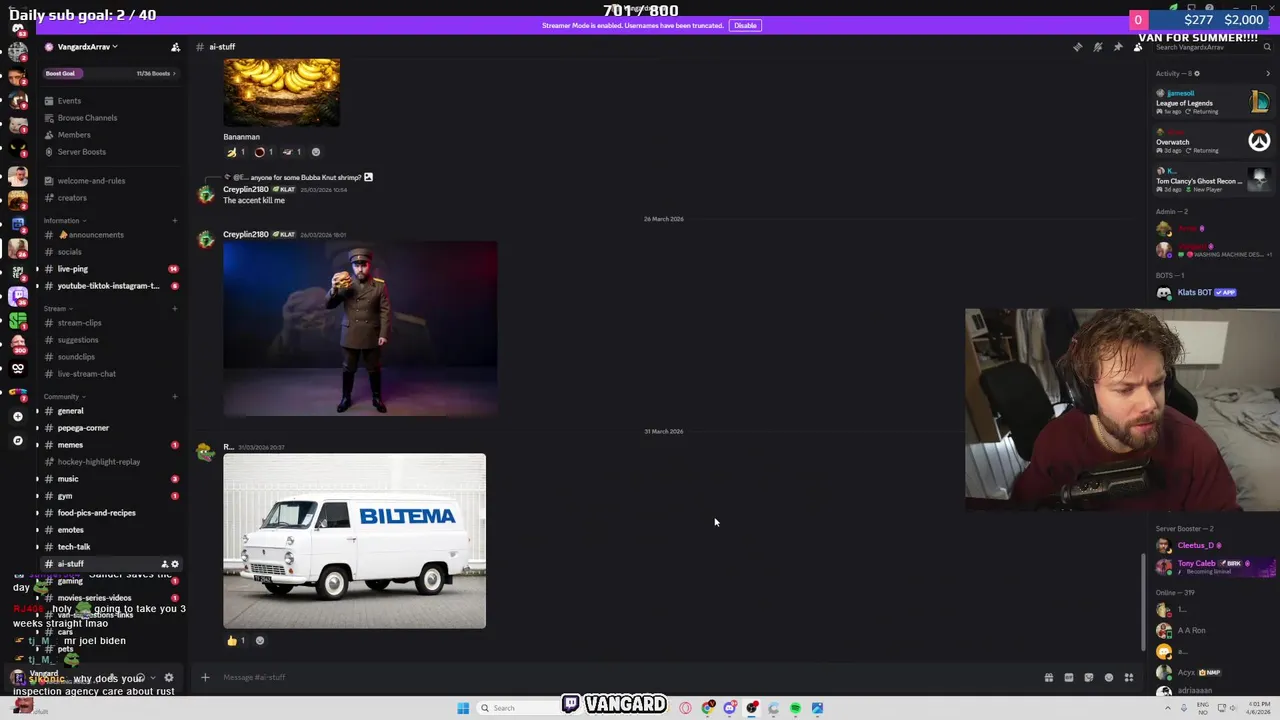
Task: Toggle the member list icon
Action: pyautogui.click(x=1137, y=47)
